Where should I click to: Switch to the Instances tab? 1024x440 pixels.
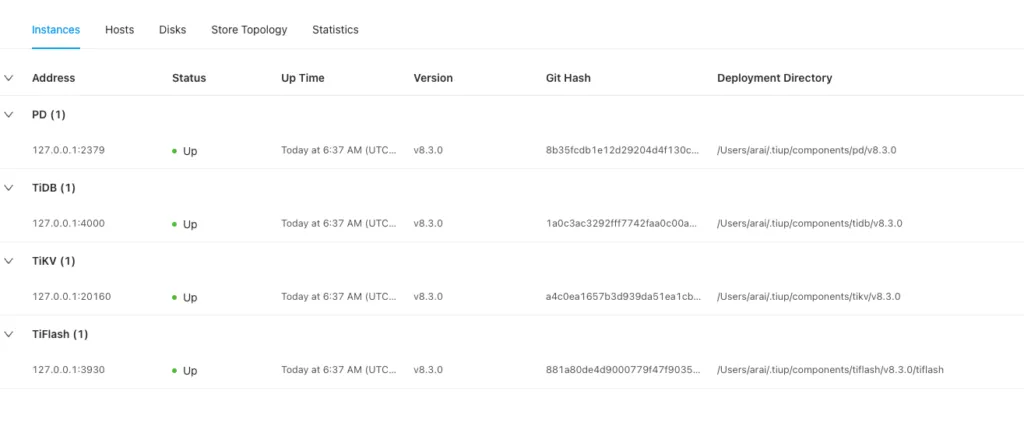56,30
